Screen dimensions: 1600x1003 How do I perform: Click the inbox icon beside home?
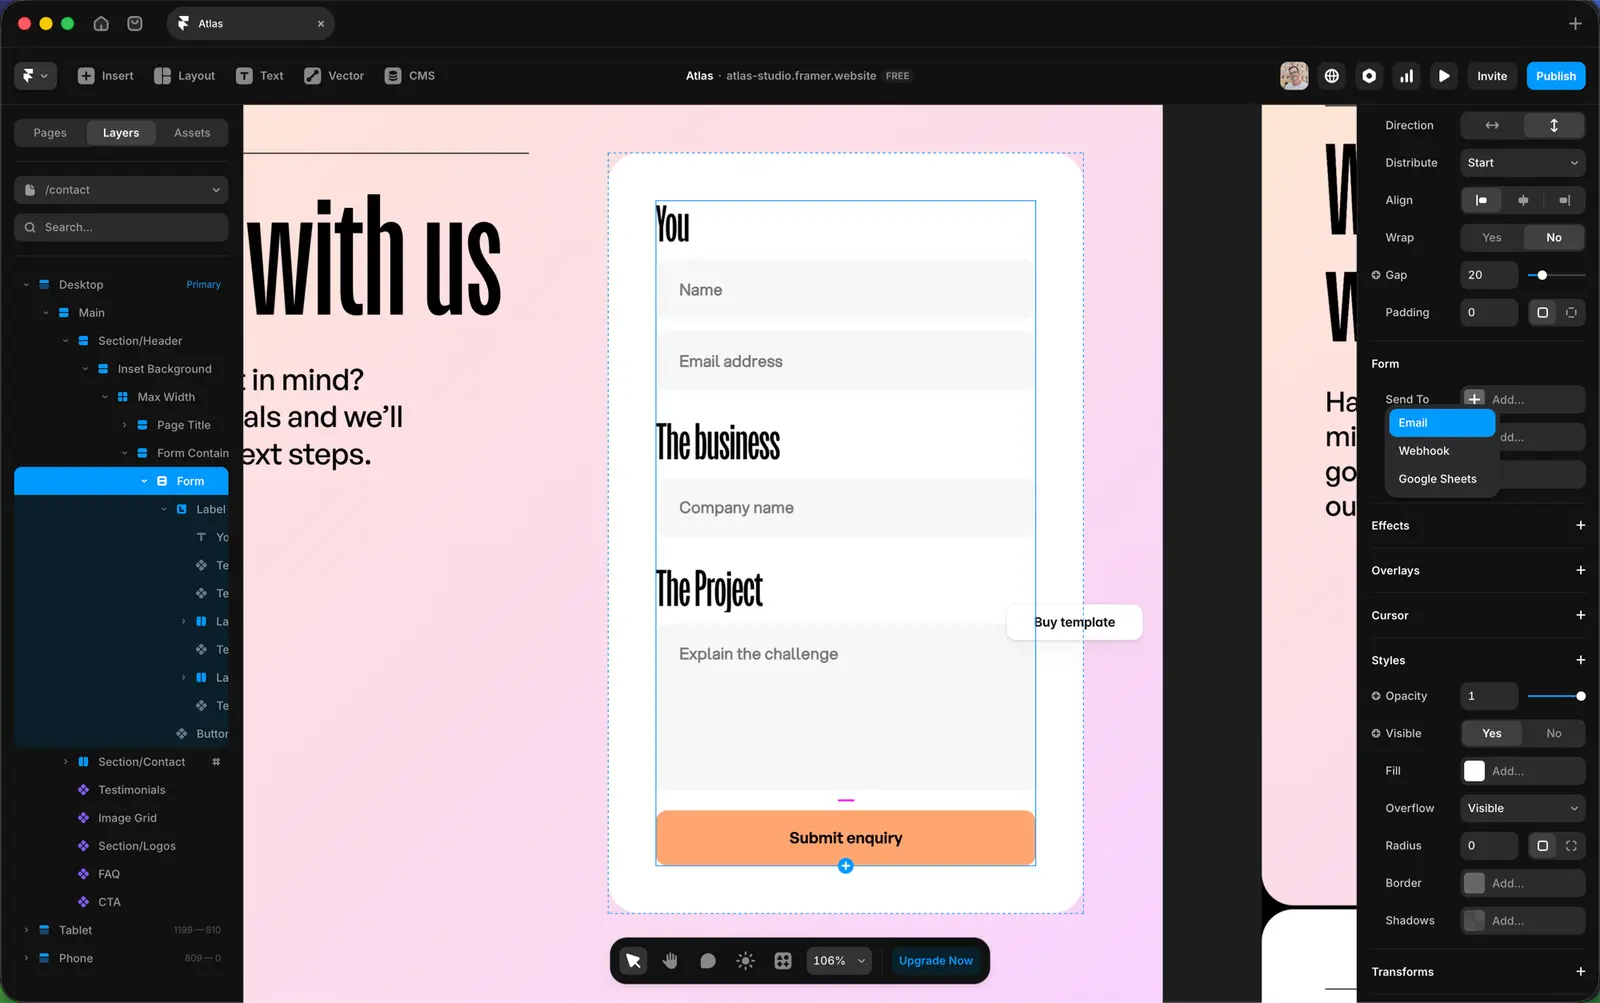[135, 23]
